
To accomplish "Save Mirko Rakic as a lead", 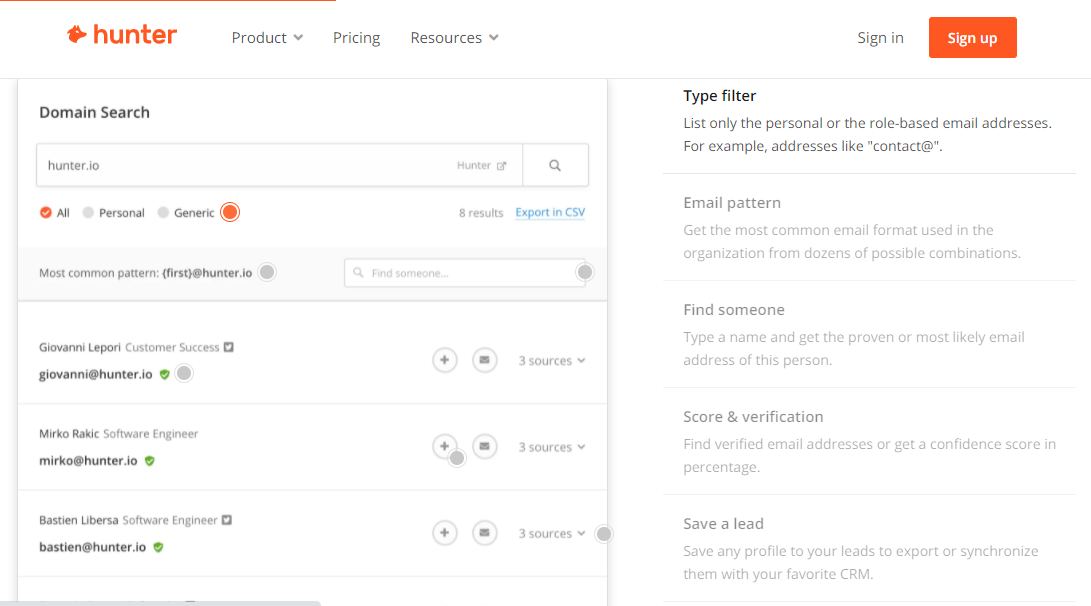I will [445, 446].
